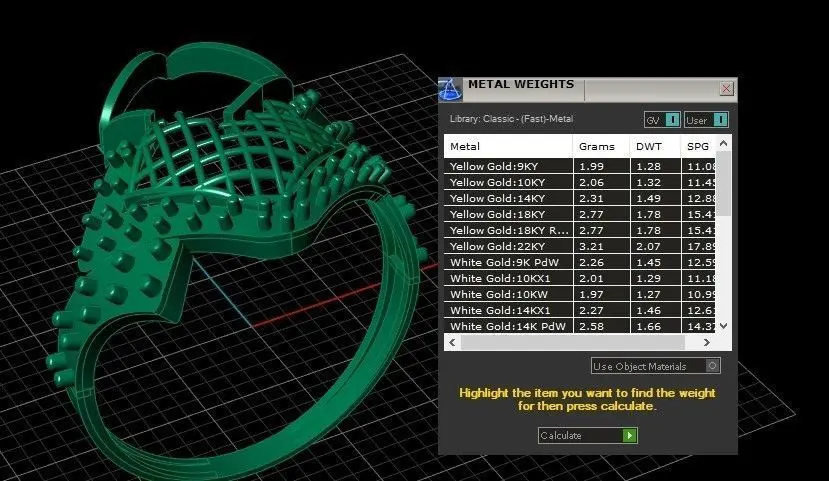Sort by the Grams column header

coord(602,146)
